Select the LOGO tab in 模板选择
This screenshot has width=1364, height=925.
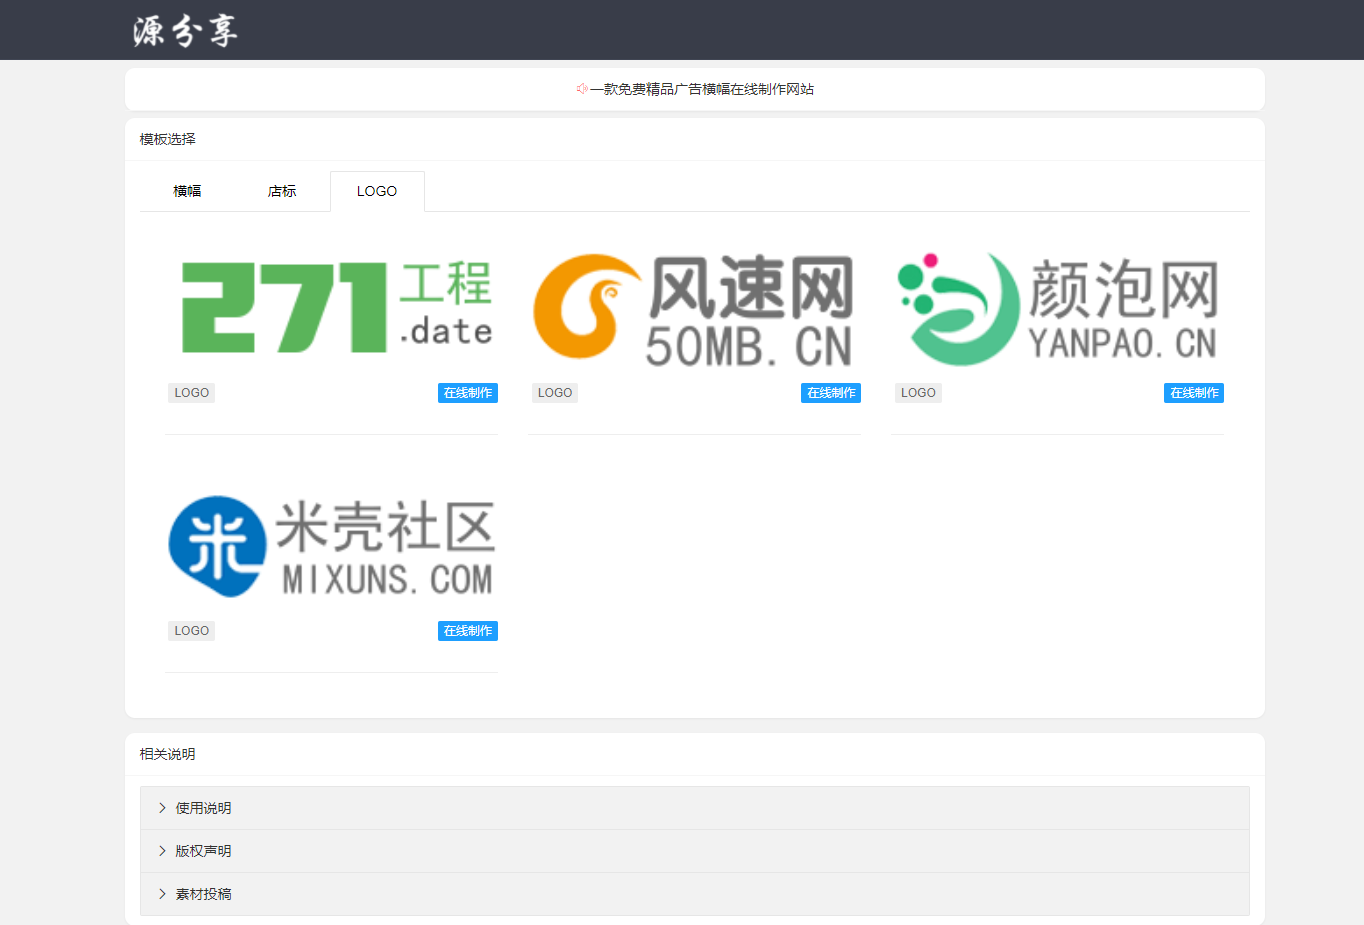[377, 190]
